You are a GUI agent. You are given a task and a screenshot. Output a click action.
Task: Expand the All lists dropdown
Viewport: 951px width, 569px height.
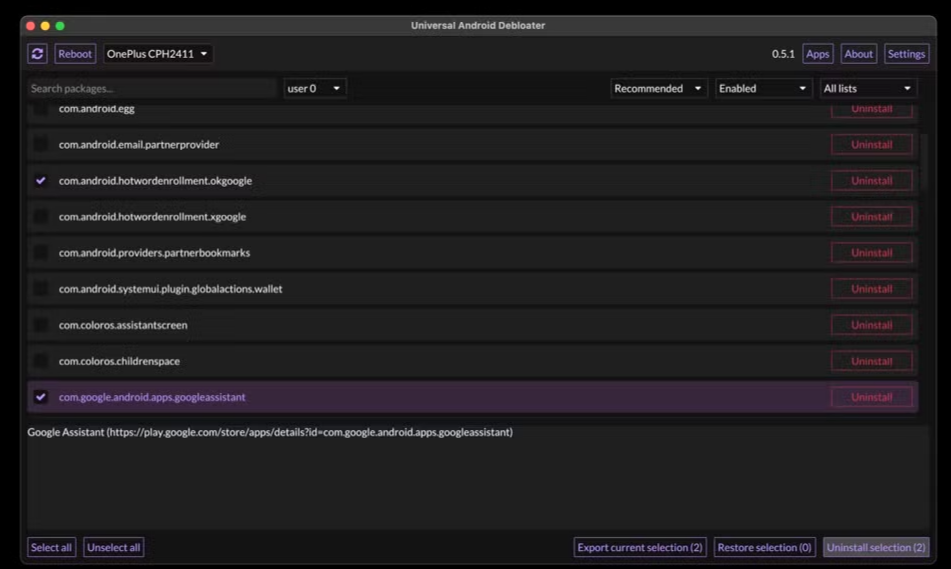(x=867, y=89)
